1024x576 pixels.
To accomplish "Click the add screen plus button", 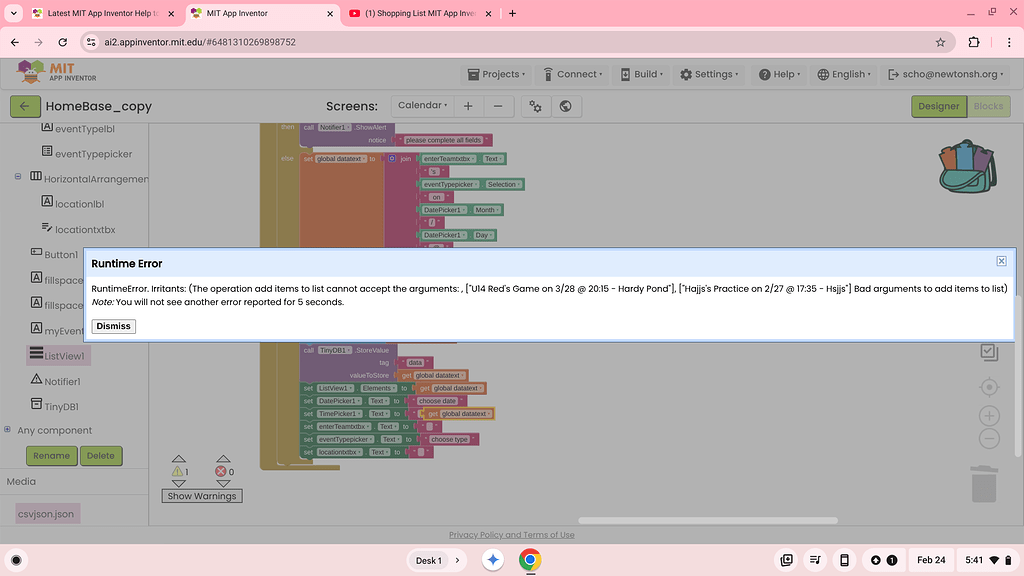I will point(467,106).
